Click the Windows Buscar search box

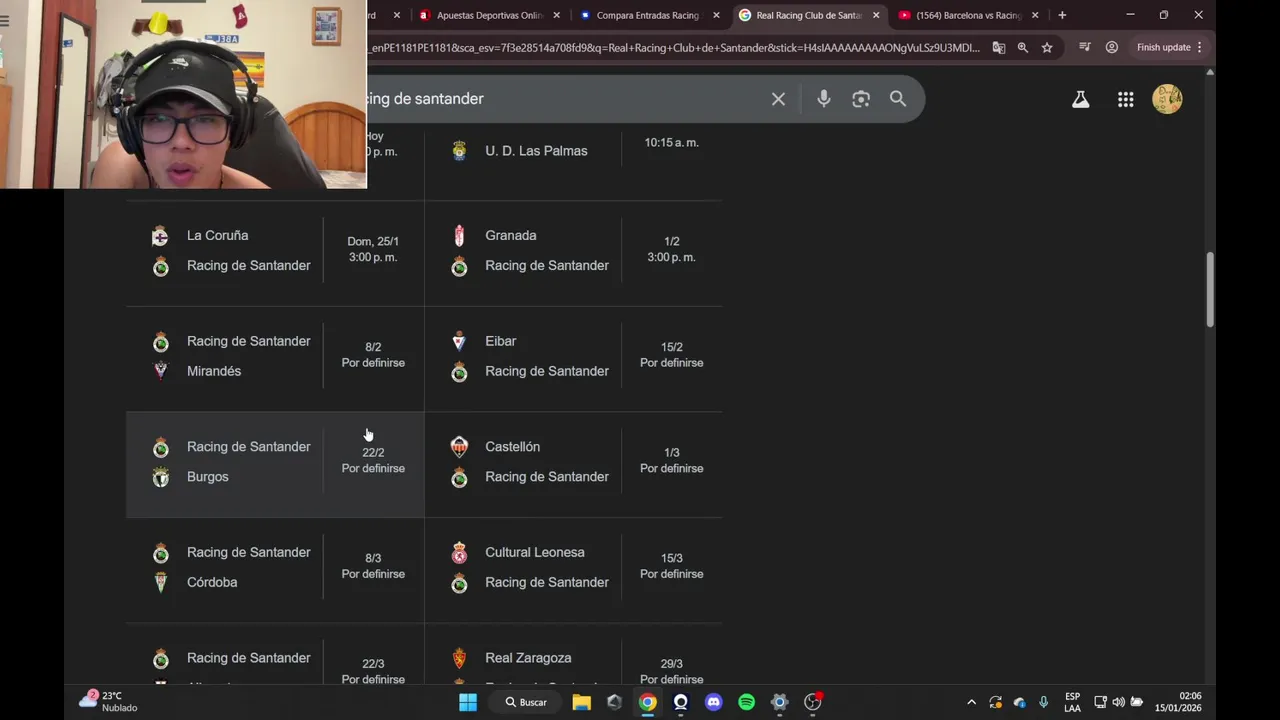526,702
